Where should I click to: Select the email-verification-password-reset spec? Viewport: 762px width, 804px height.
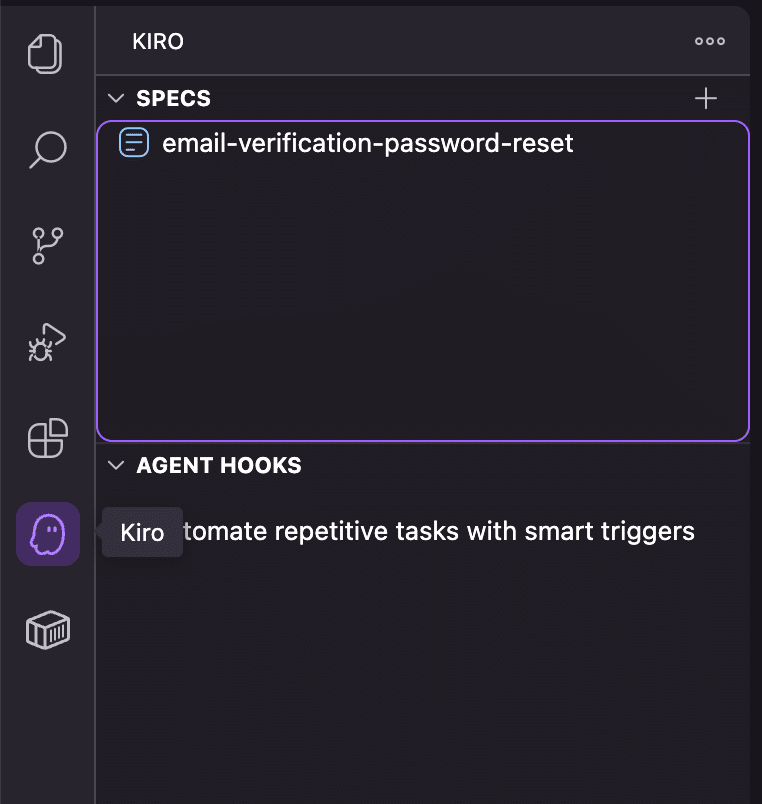coord(367,143)
